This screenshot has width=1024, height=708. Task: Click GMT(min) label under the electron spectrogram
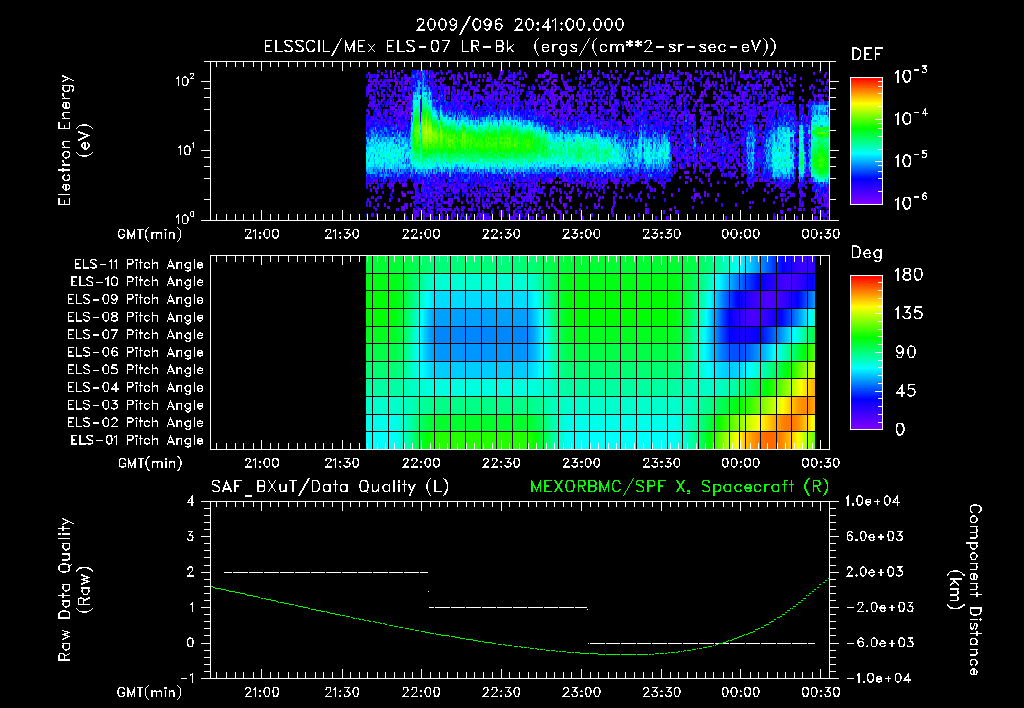(150, 234)
